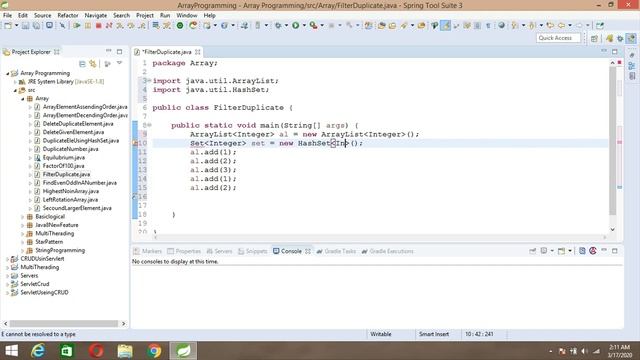Click the error marker on line 10
The height and width of the screenshot is (360, 640).
click(x=135, y=143)
